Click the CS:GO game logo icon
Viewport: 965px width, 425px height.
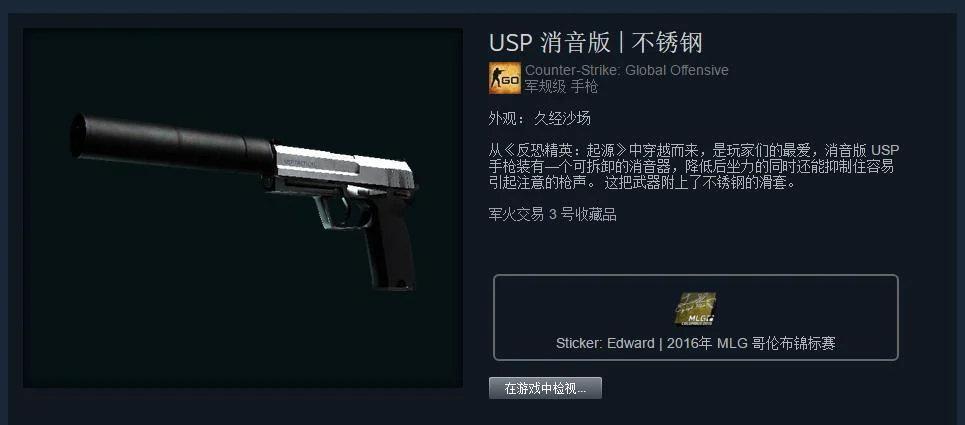tap(505, 78)
